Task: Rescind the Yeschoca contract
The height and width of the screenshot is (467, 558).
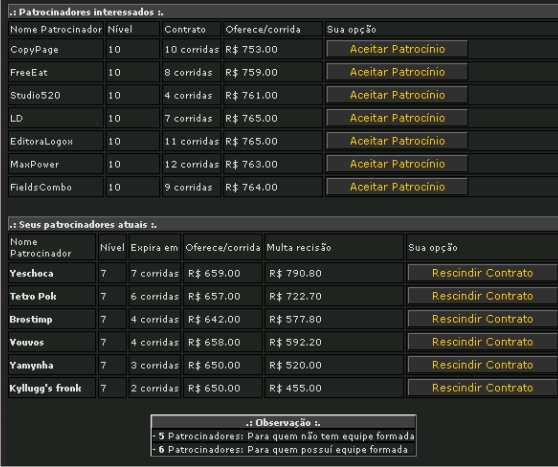Action: [x=482, y=273]
